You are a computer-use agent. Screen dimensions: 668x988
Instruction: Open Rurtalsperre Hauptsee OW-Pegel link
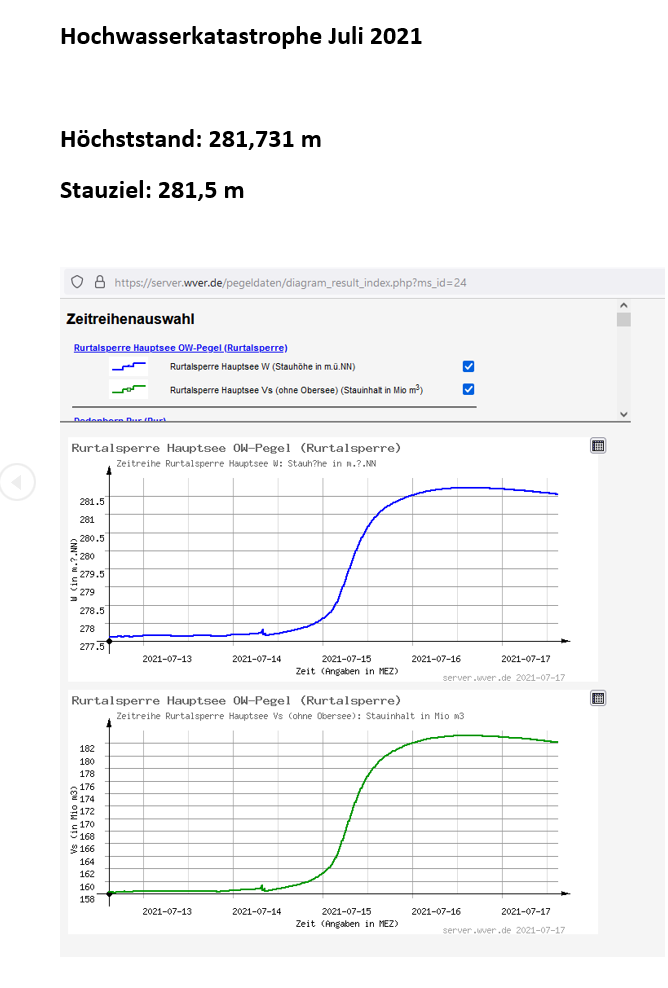(x=180, y=348)
